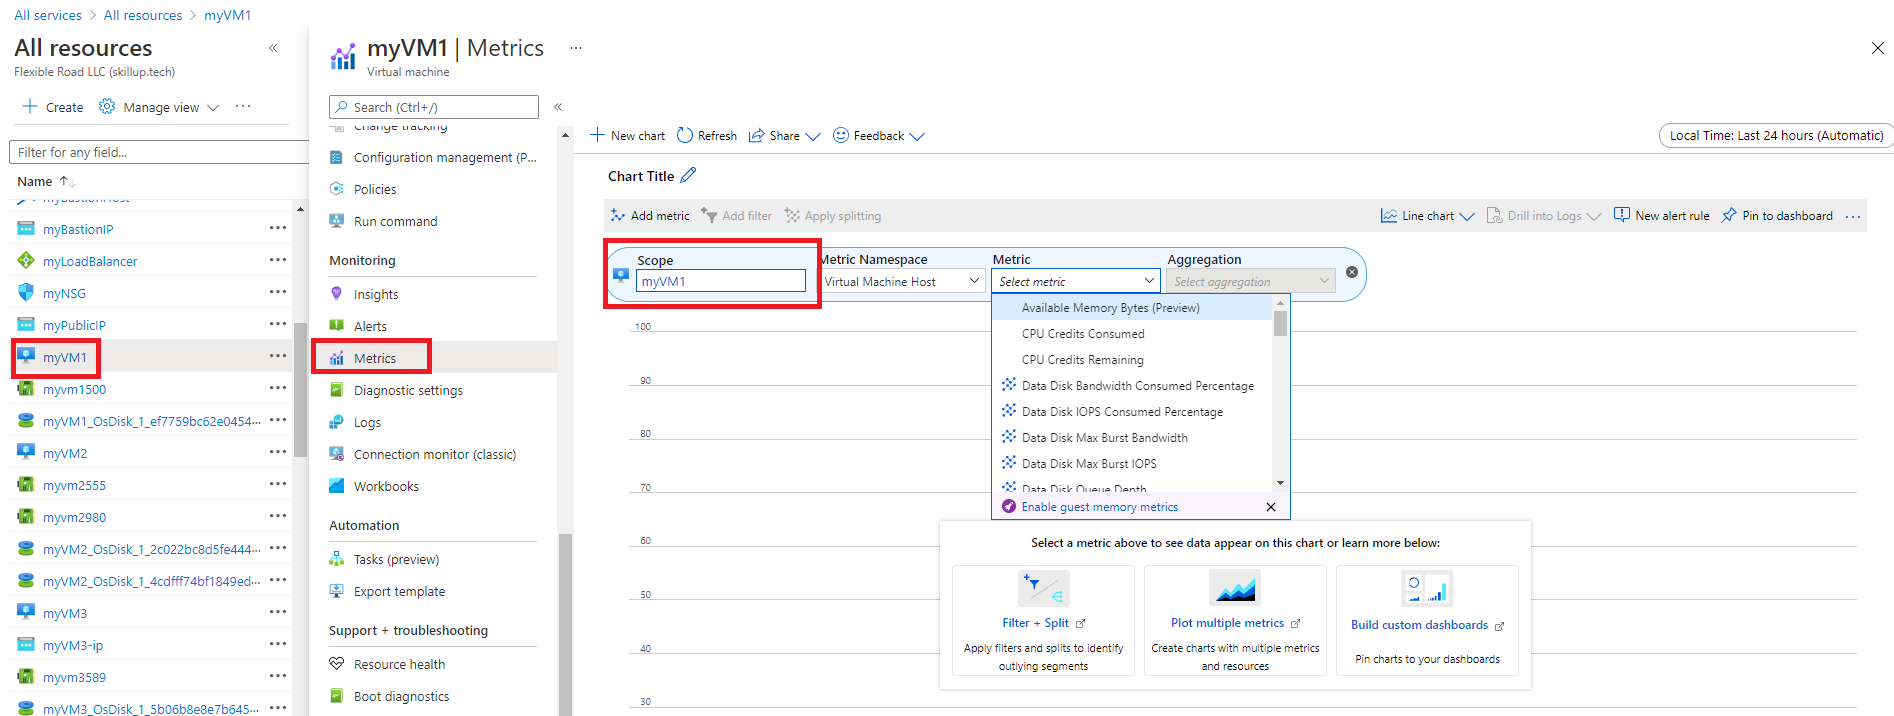Open the myNSG resource
Screen dimensions: 1894x716
64,293
